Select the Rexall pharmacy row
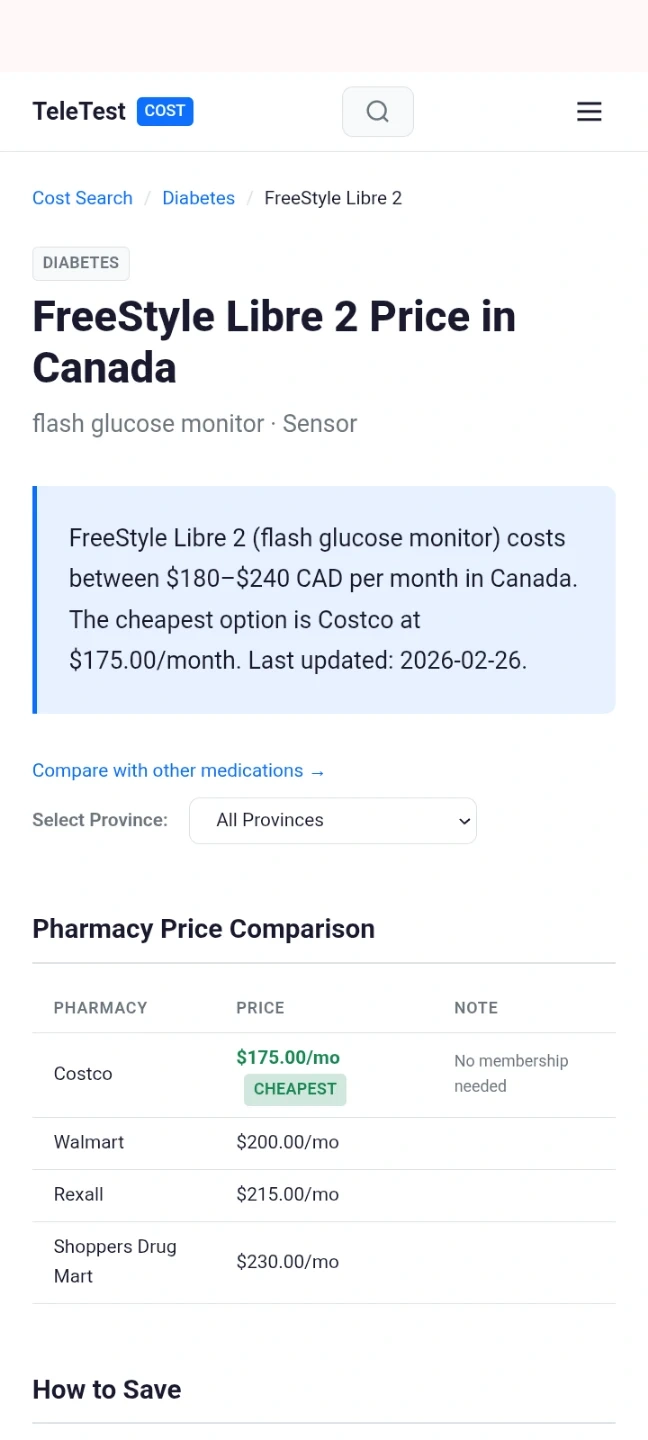The image size is (648, 1440). tap(79, 1194)
